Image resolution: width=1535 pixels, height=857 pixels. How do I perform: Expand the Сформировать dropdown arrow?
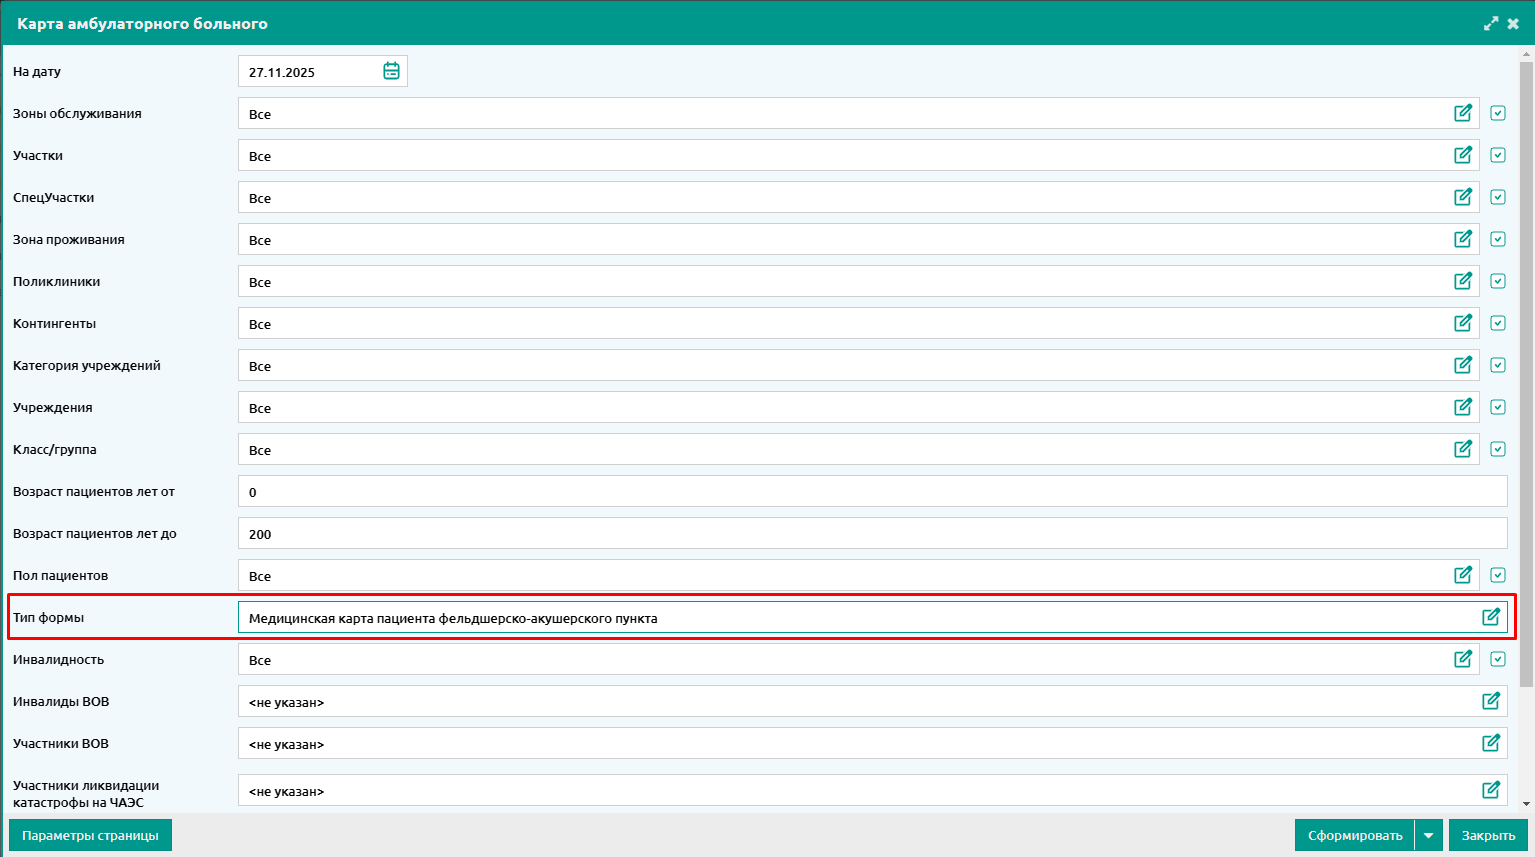point(1429,835)
